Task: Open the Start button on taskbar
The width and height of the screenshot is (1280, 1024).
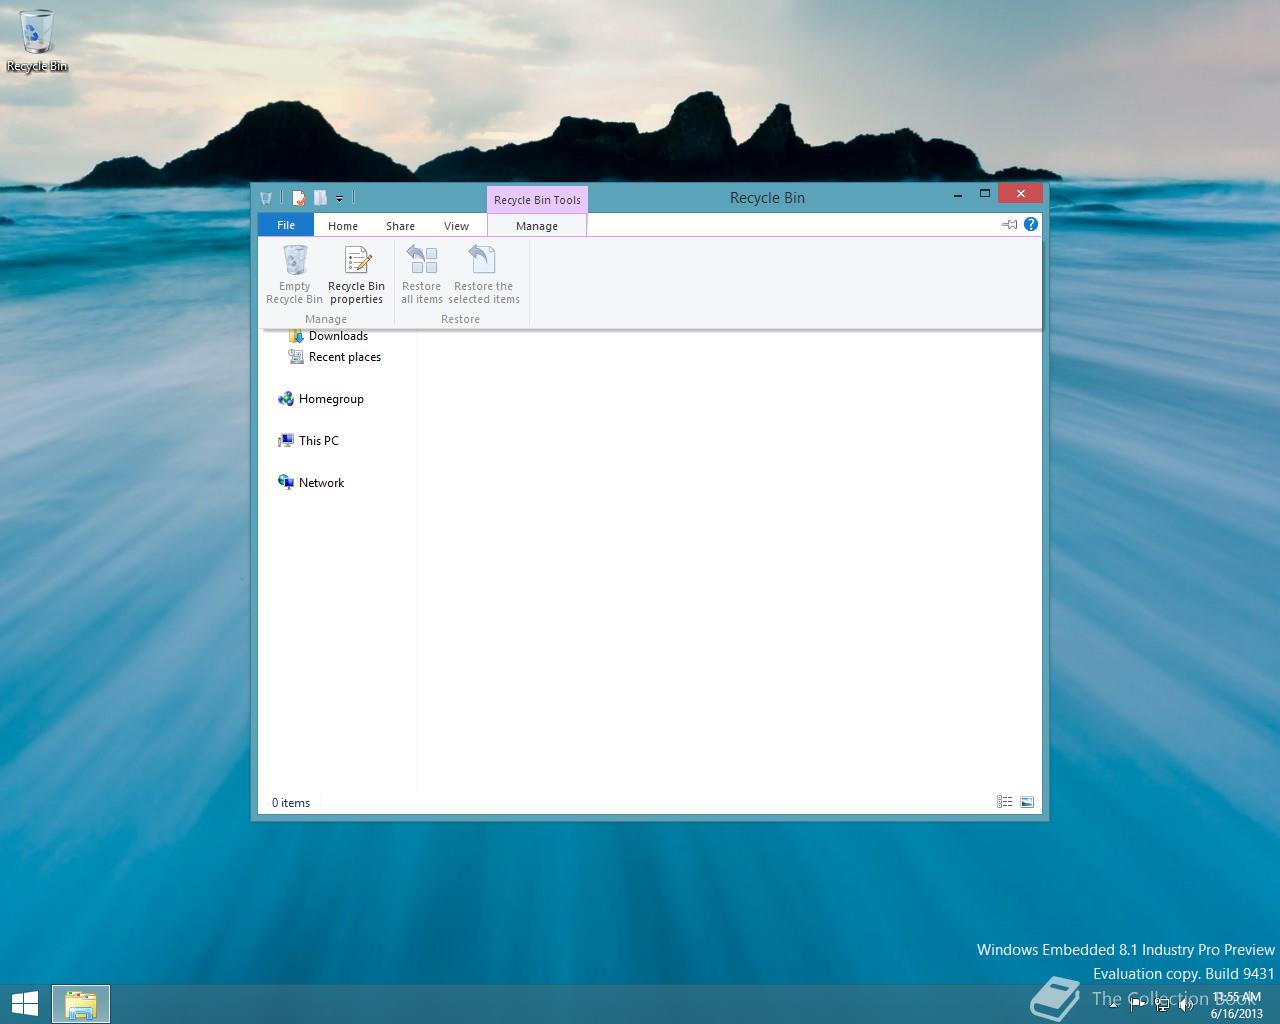Action: pos(24,1004)
